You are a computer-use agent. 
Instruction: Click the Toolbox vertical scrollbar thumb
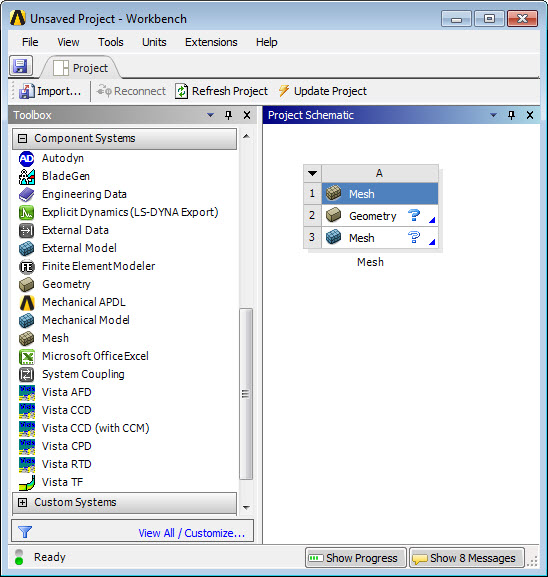246,394
